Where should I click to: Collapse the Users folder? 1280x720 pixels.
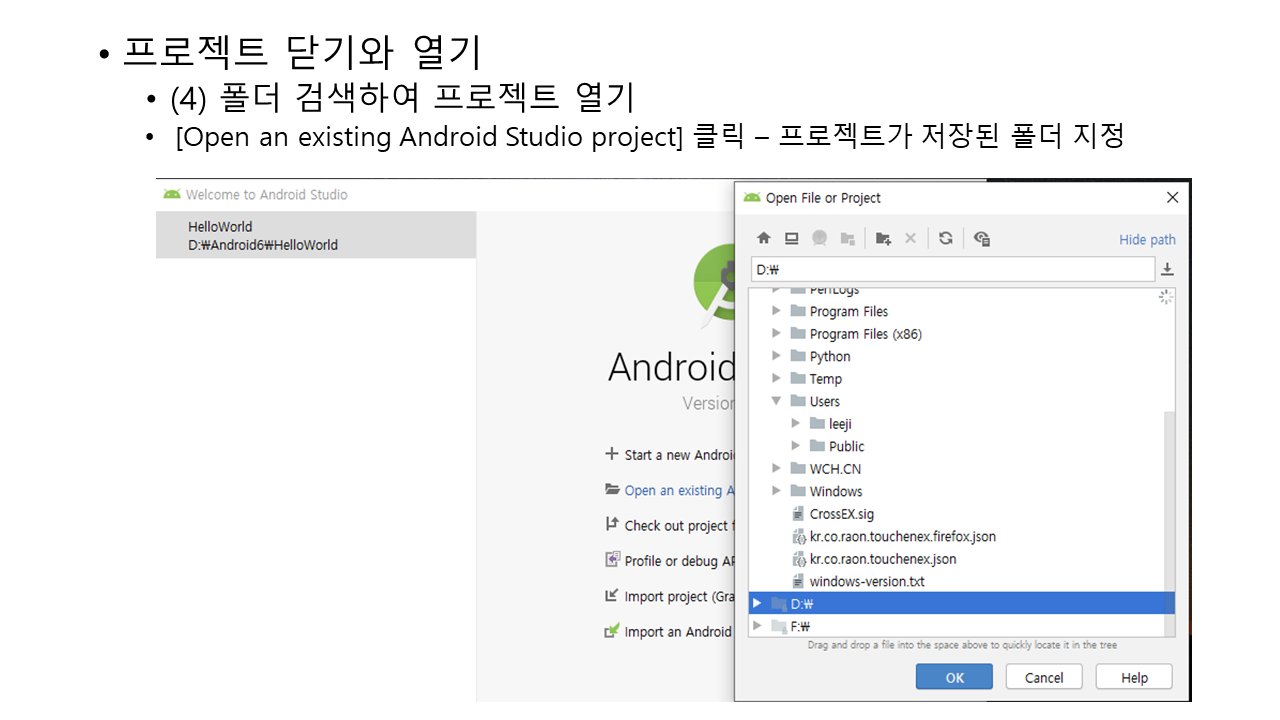pos(776,401)
